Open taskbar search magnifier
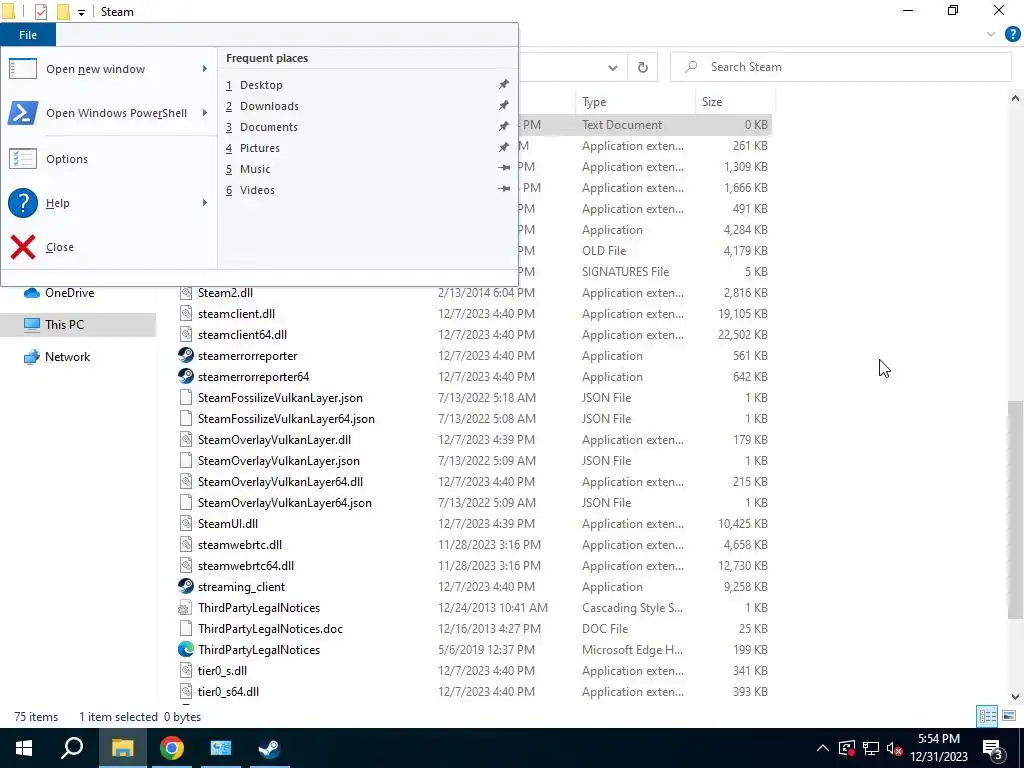Screen dimensions: 1024x768 coord(72,748)
